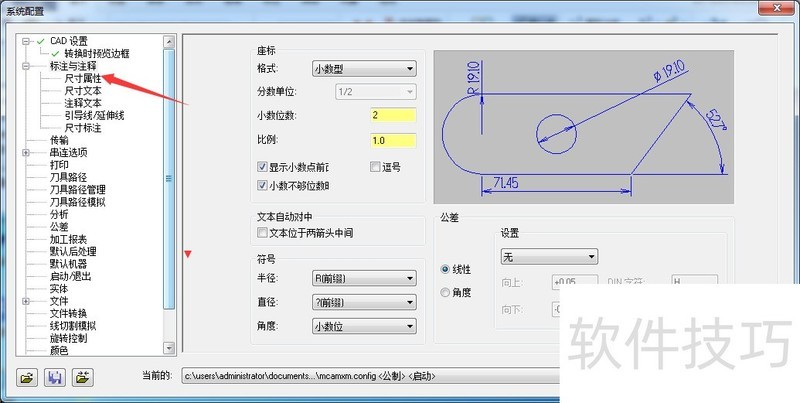Click the dimension preview image

tap(584, 127)
